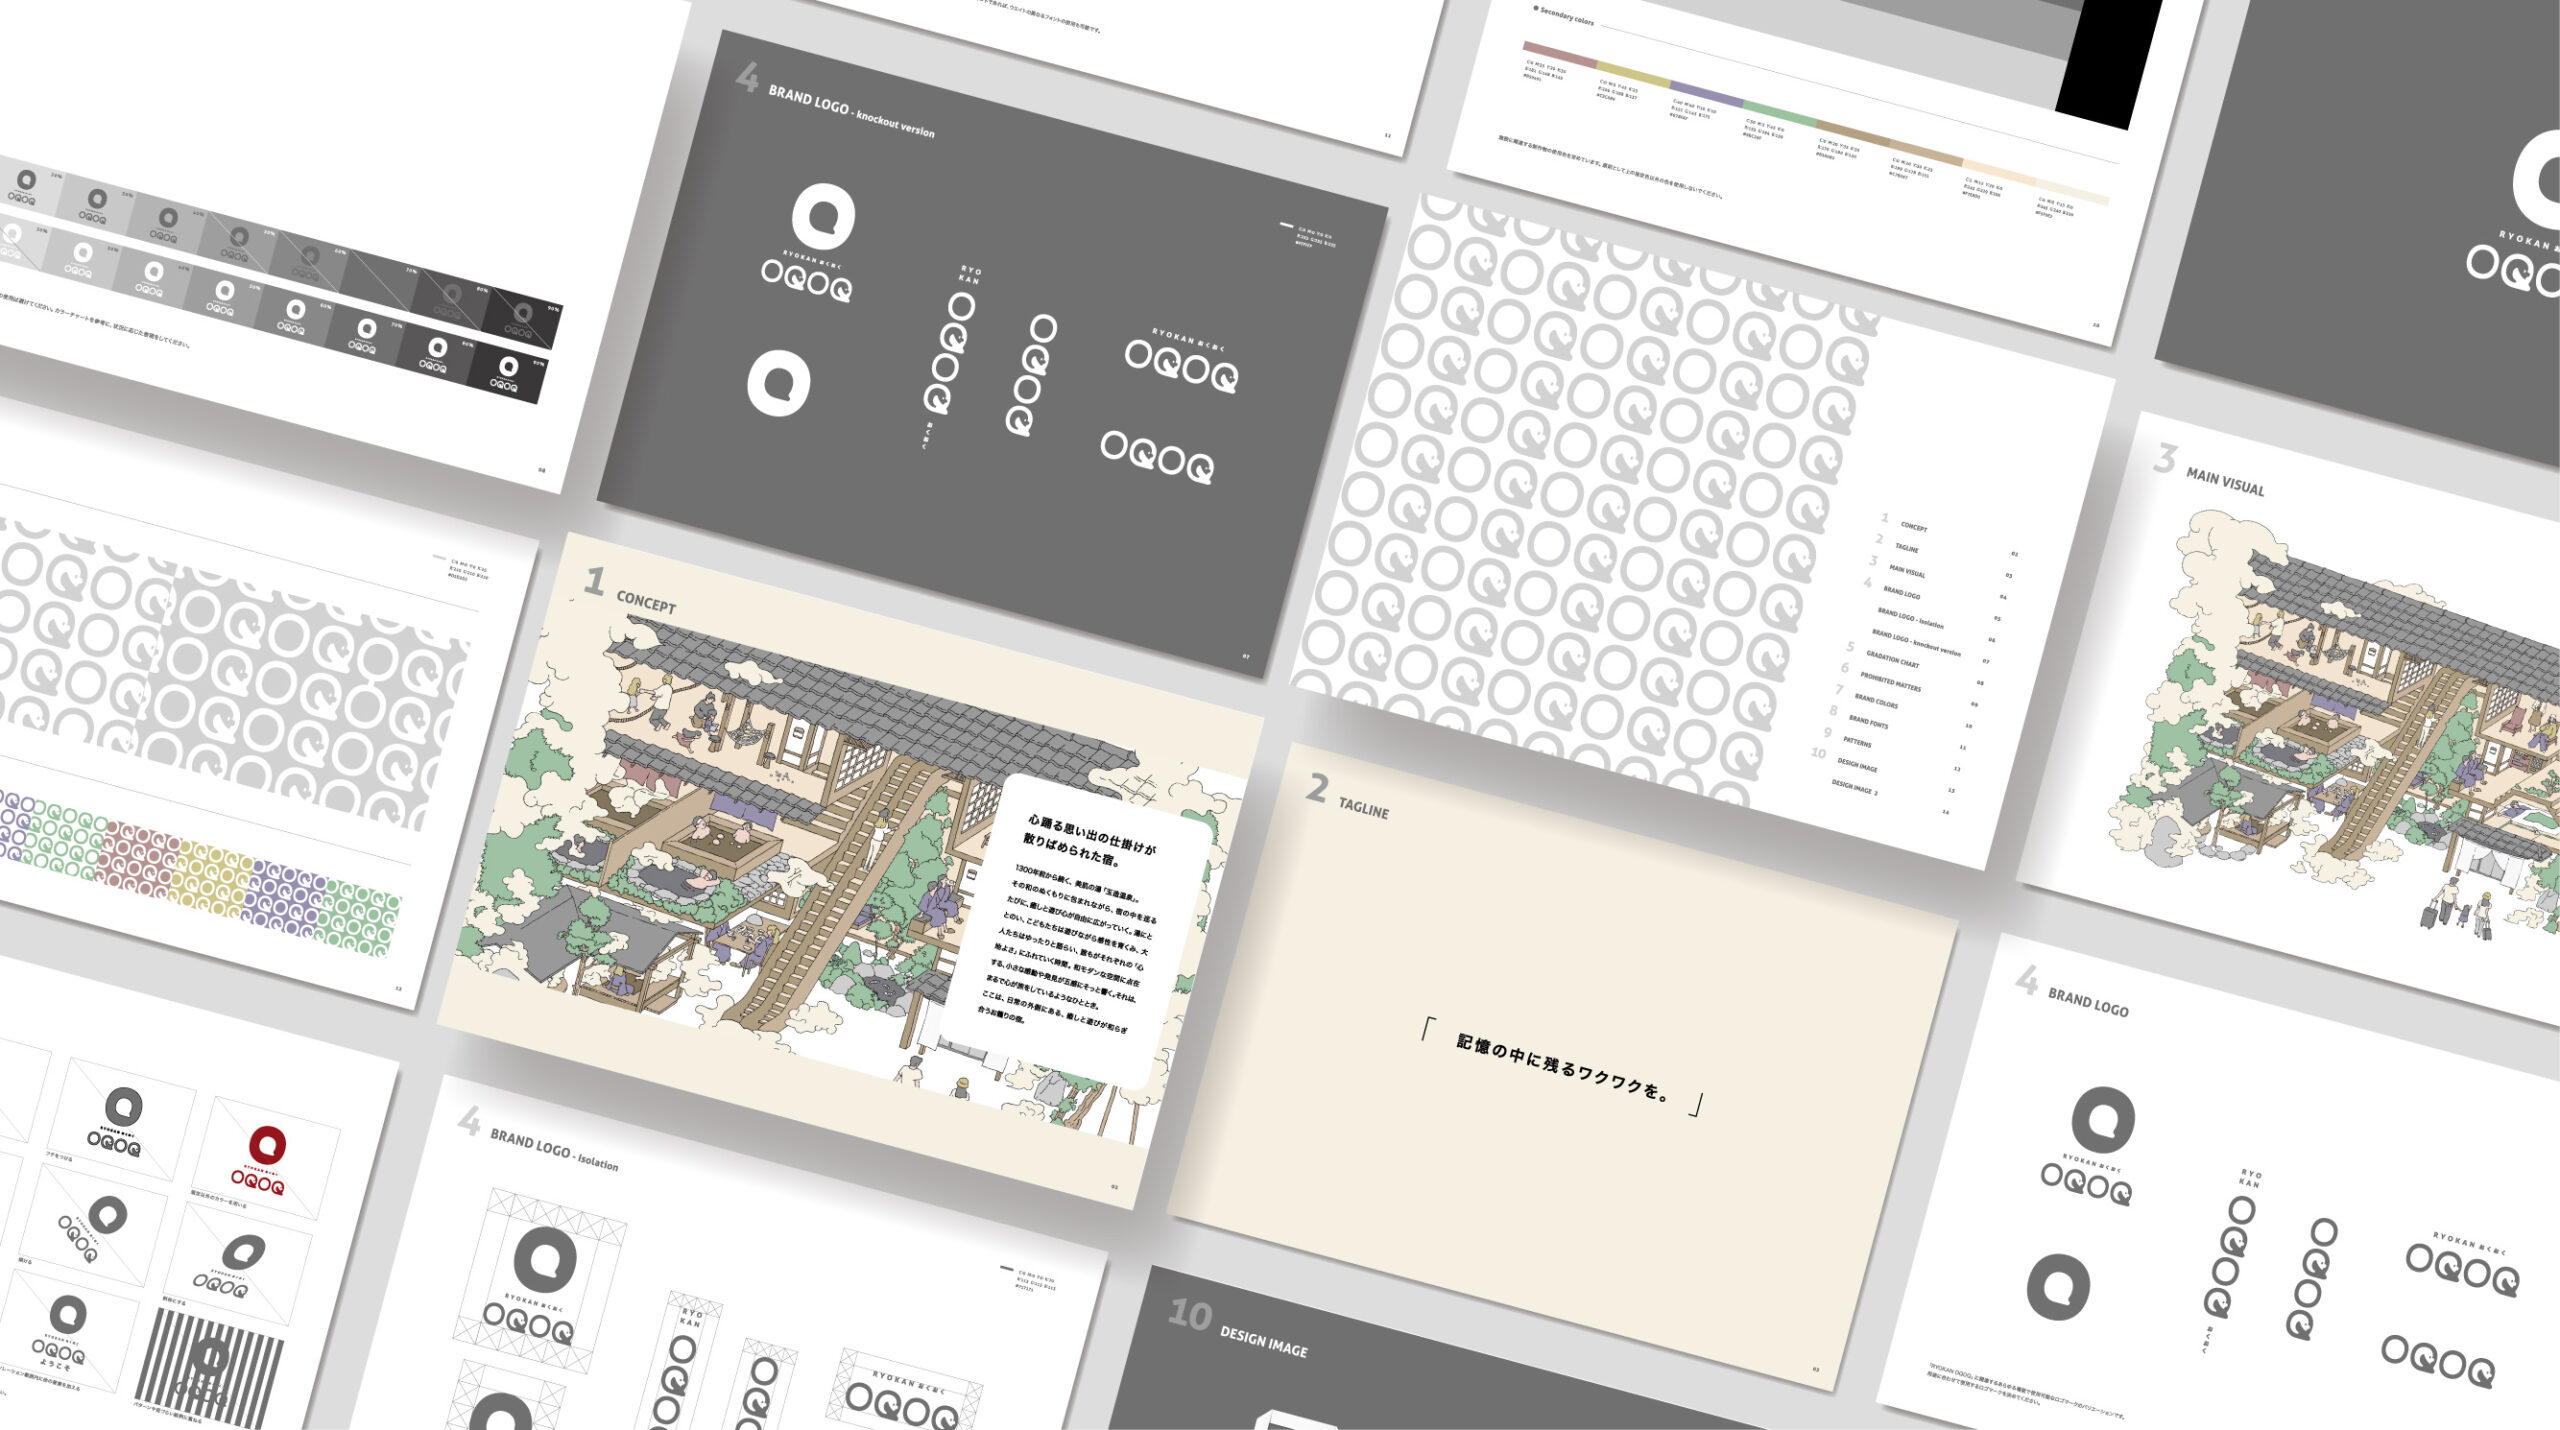Click the yellow segment of colored pattern strip
Image resolution: width=2560 pixels, height=1430 pixels.
pyautogui.click(x=212, y=879)
